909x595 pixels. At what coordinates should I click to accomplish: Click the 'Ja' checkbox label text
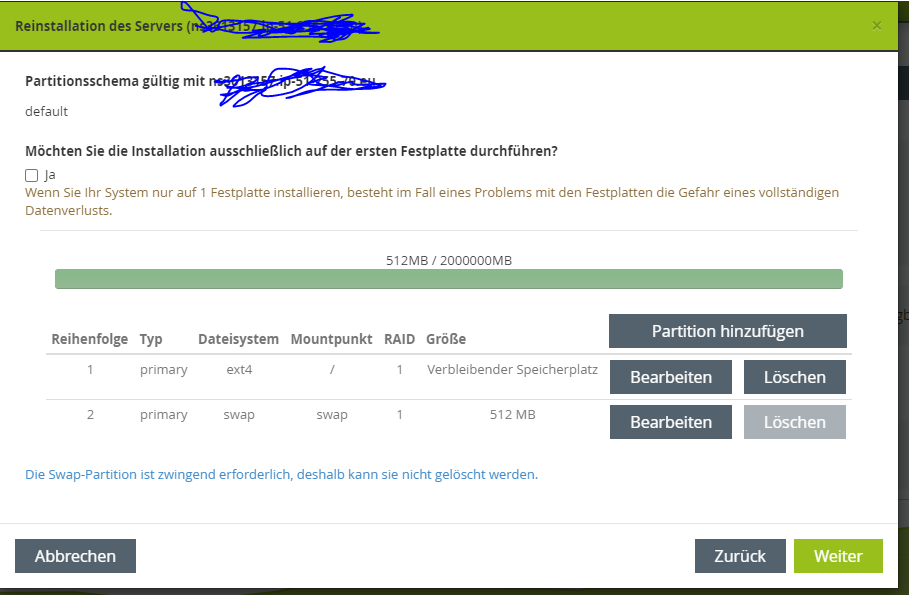(50, 175)
